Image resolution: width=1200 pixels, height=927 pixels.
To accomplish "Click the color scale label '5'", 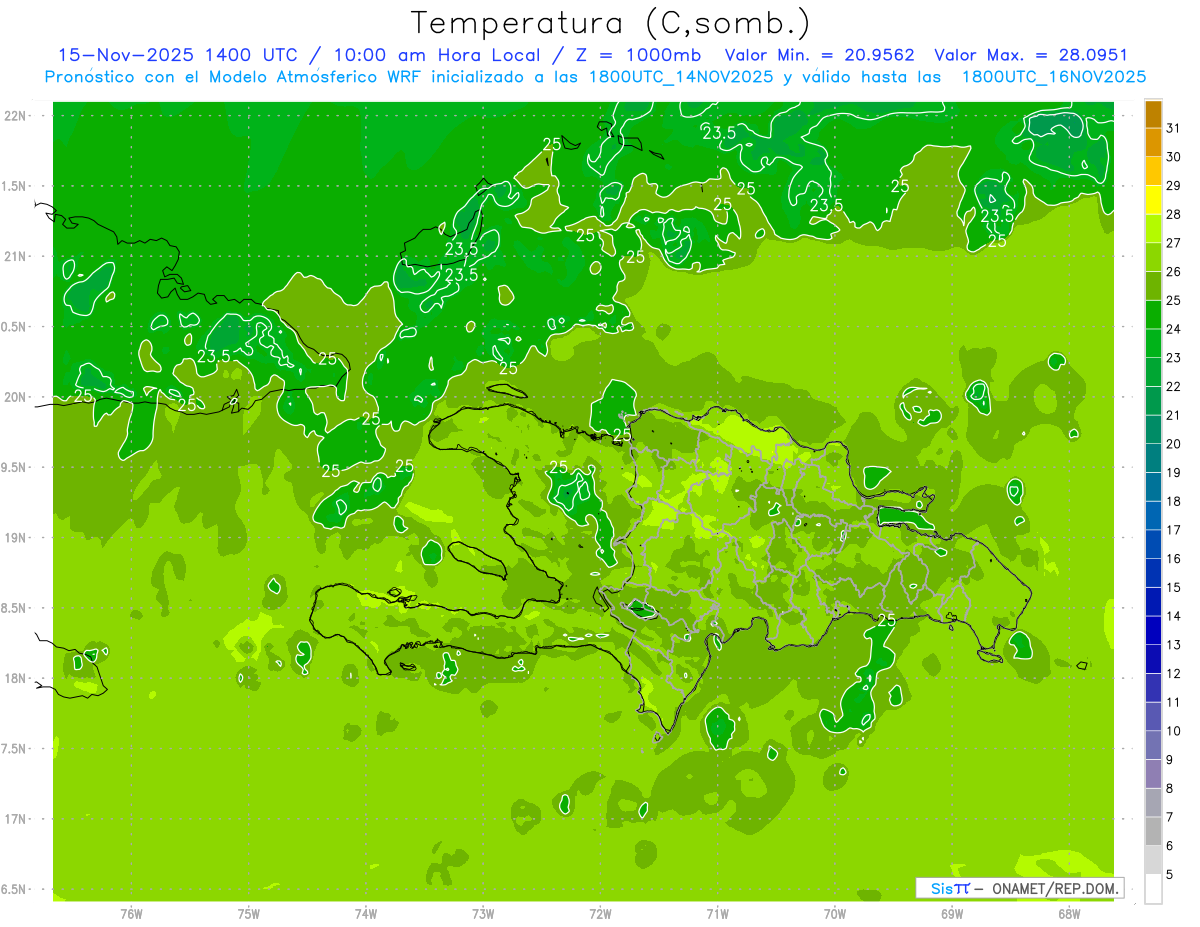I will click(1170, 875).
